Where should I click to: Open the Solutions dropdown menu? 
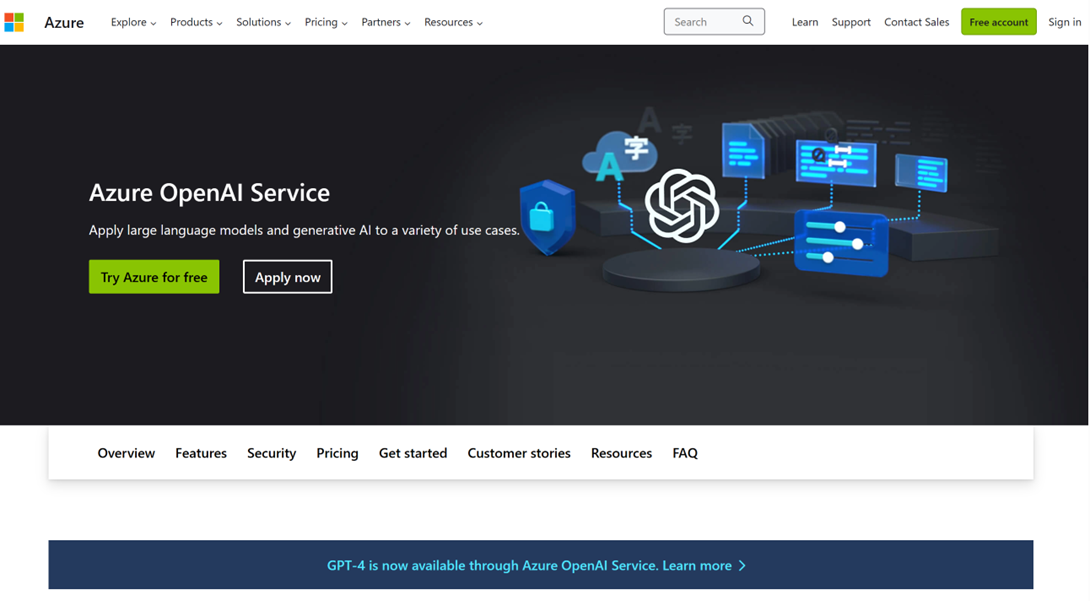(263, 22)
